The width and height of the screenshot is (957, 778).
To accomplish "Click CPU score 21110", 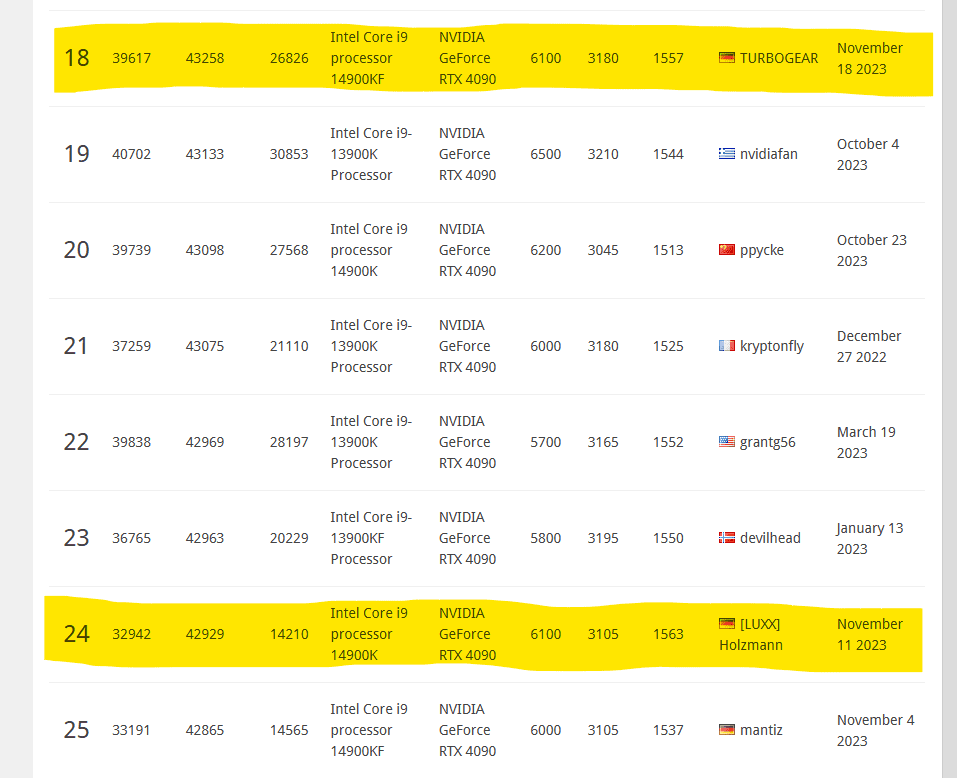I will pyautogui.click(x=289, y=346).
